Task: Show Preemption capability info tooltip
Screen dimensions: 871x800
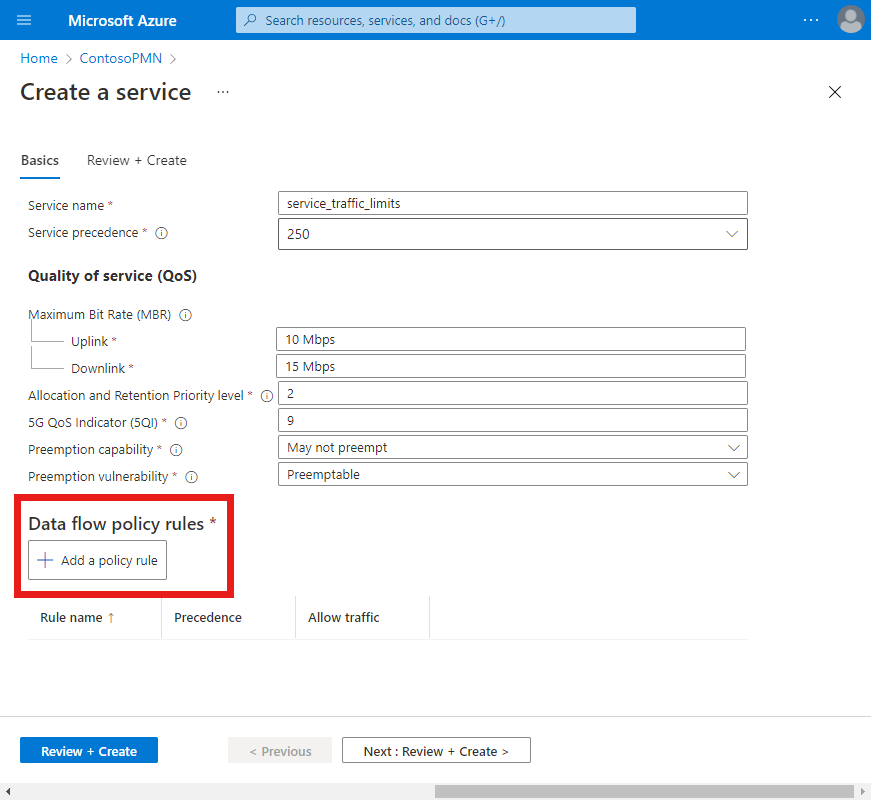Action: pyautogui.click(x=175, y=450)
